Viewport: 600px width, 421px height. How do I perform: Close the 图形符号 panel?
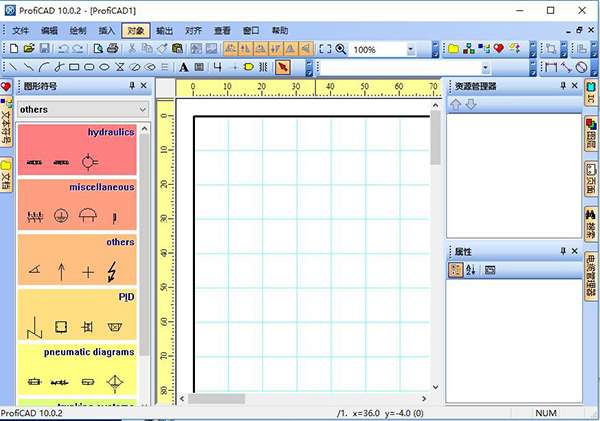click(144, 85)
